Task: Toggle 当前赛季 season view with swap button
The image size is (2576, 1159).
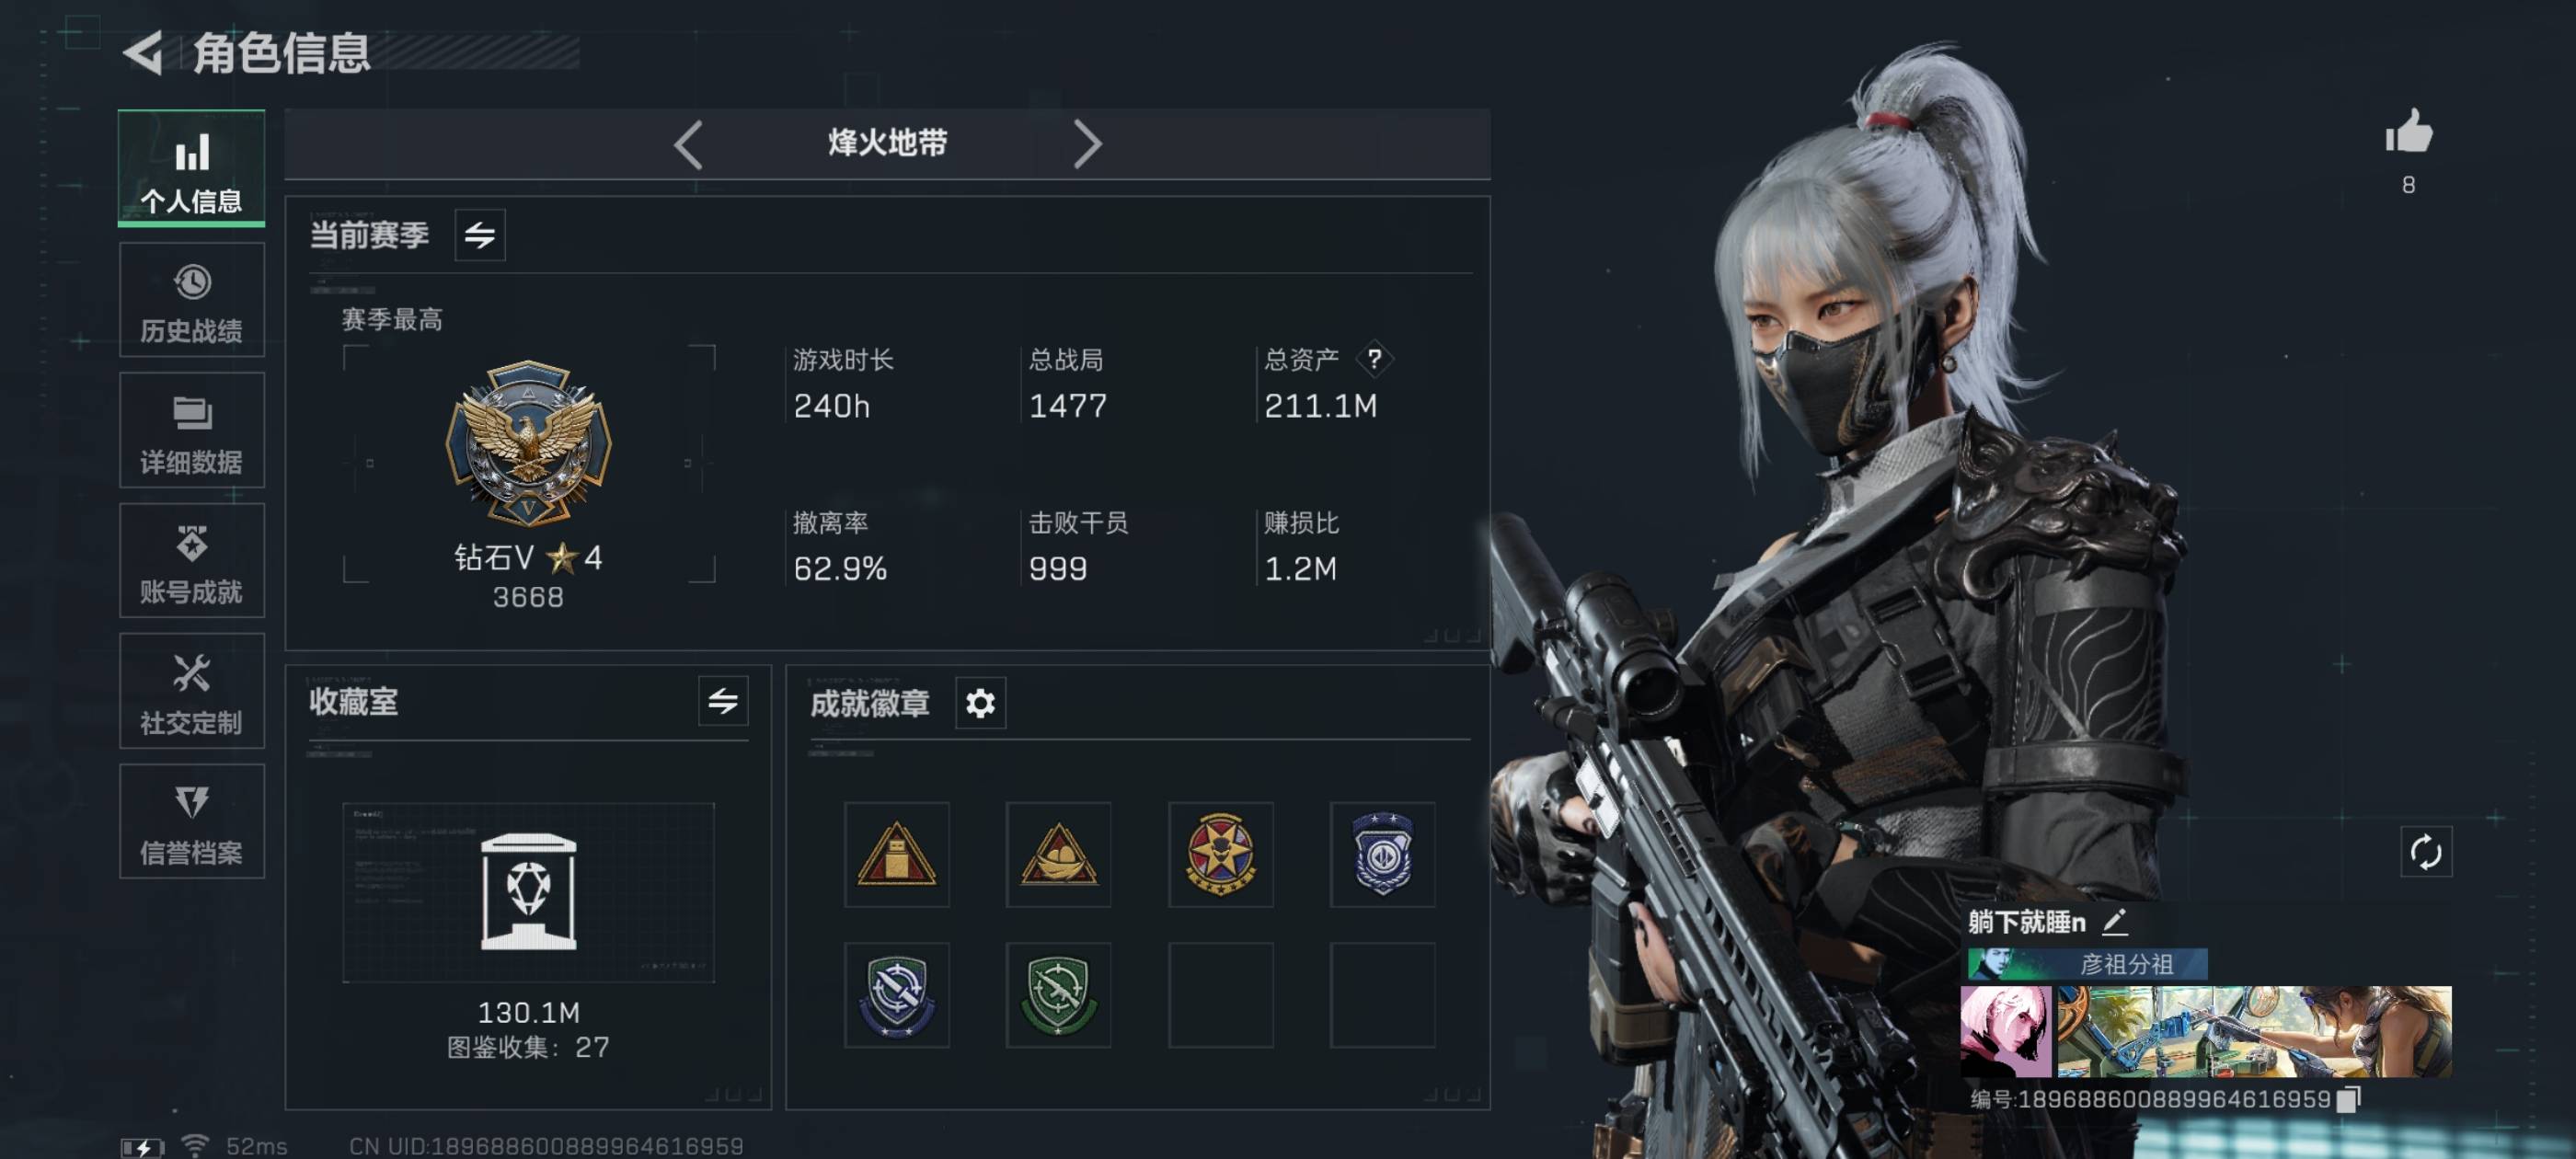Action: pos(480,235)
